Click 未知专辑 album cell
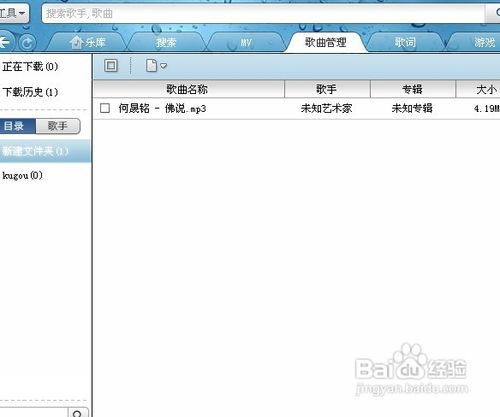Image resolution: width=500 pixels, height=417 pixels. pyautogui.click(x=412, y=108)
